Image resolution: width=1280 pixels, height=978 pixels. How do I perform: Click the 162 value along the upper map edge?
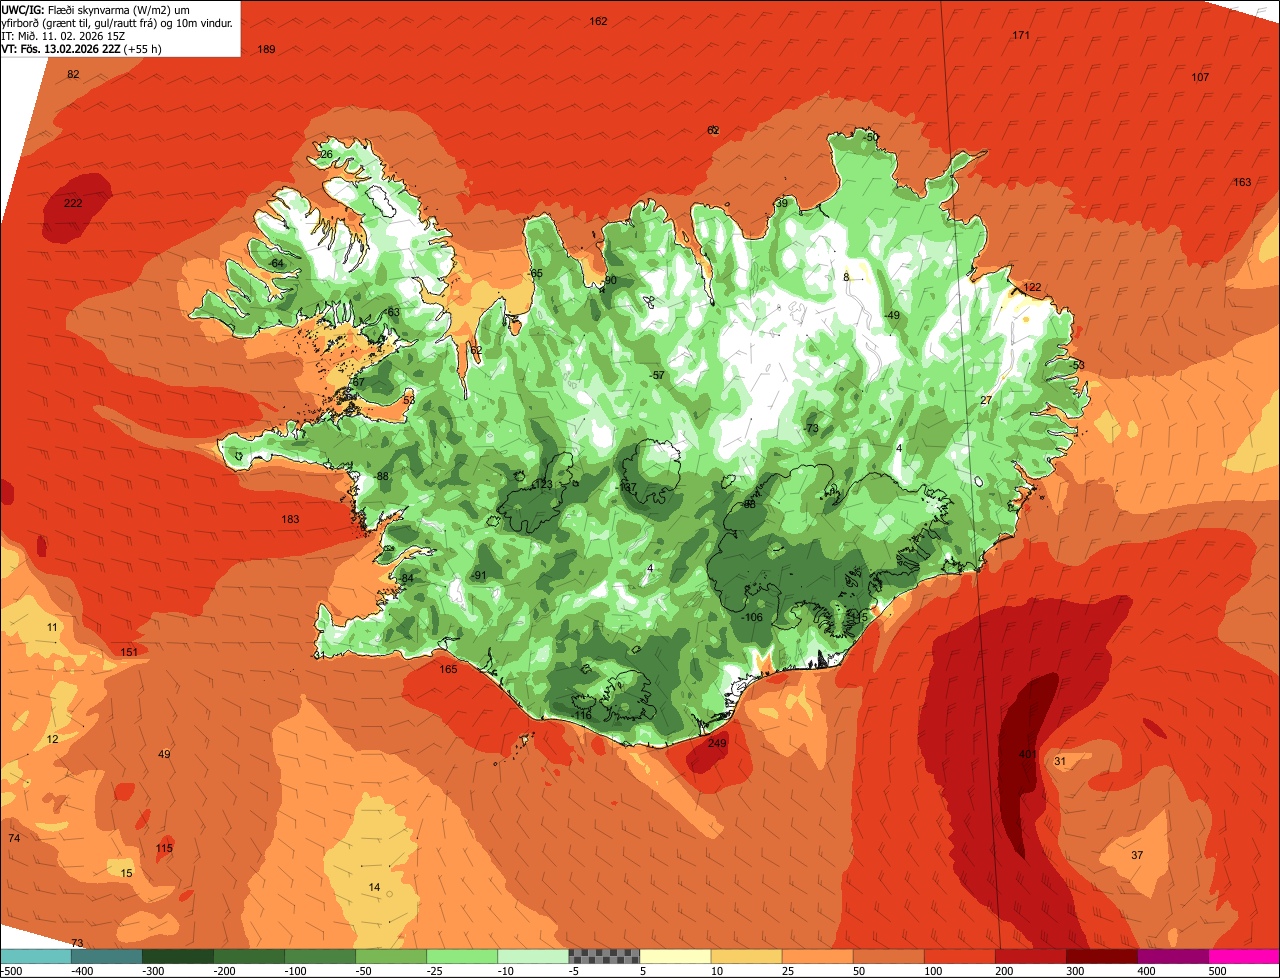(x=598, y=21)
